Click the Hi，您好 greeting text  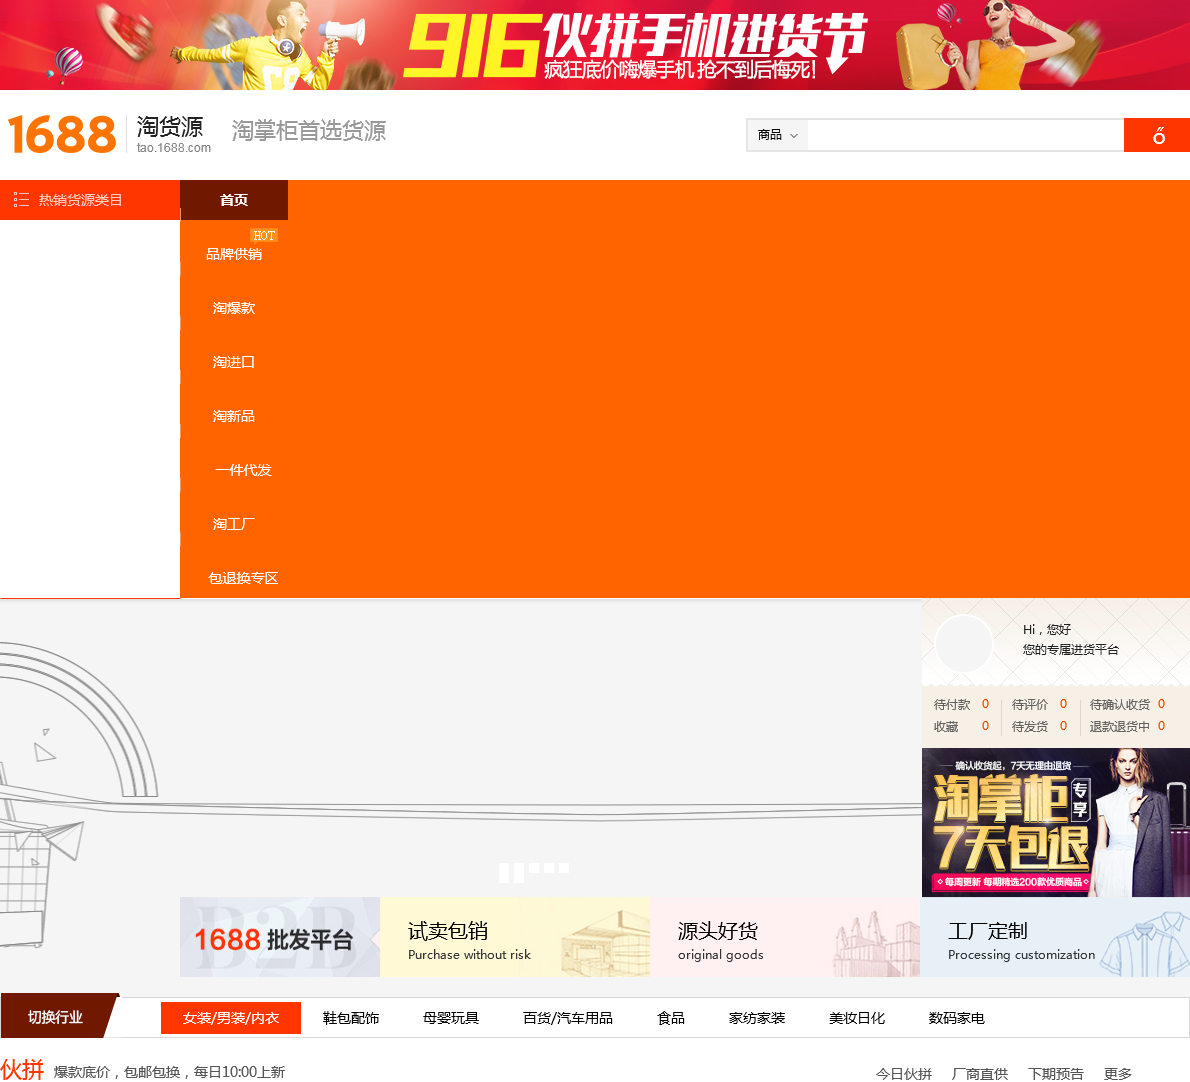coord(1047,630)
